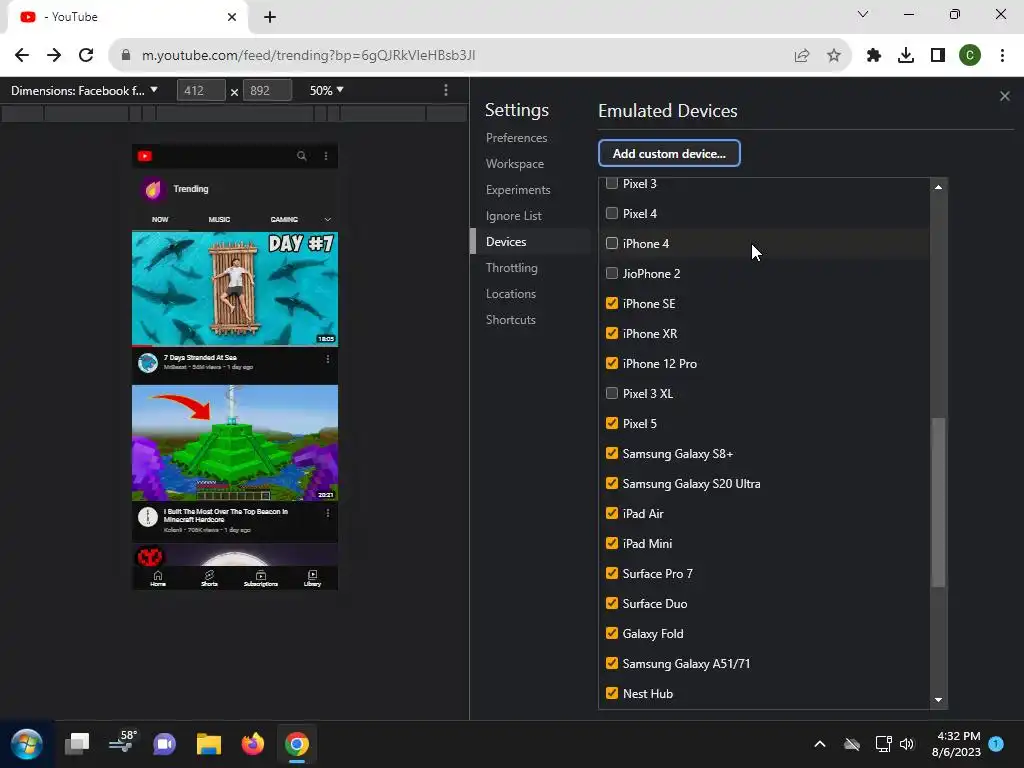The height and width of the screenshot is (768, 1024).
Task: Open device toolbar more options menu
Action: (x=446, y=90)
